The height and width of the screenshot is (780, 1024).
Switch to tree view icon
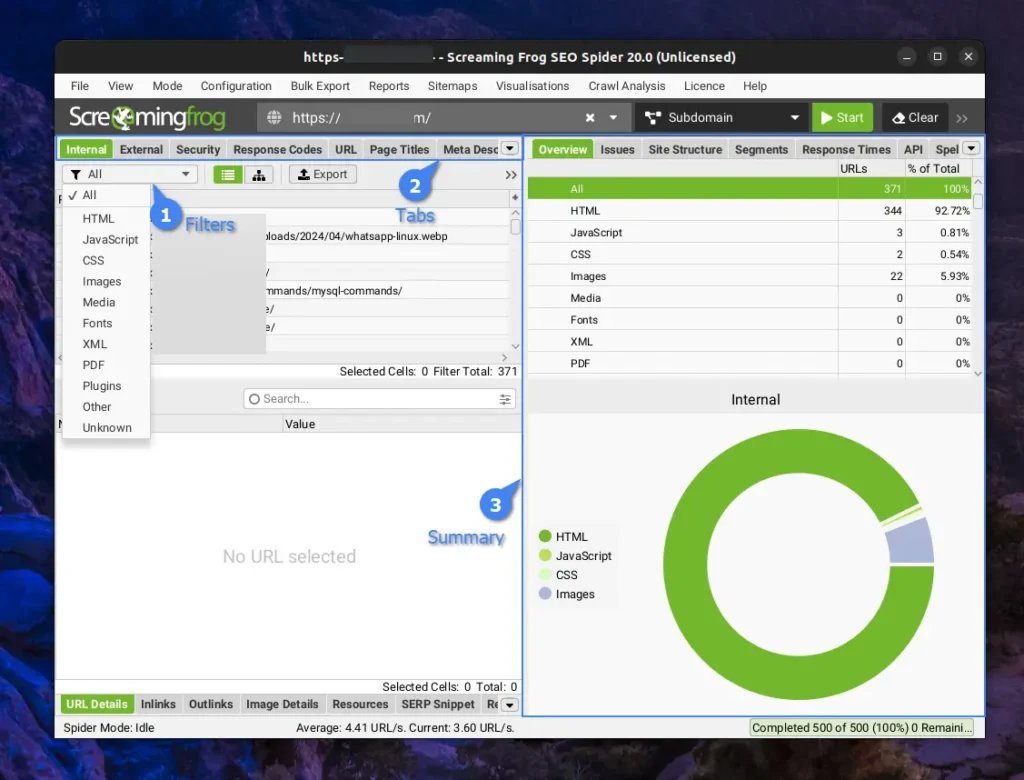coord(259,174)
